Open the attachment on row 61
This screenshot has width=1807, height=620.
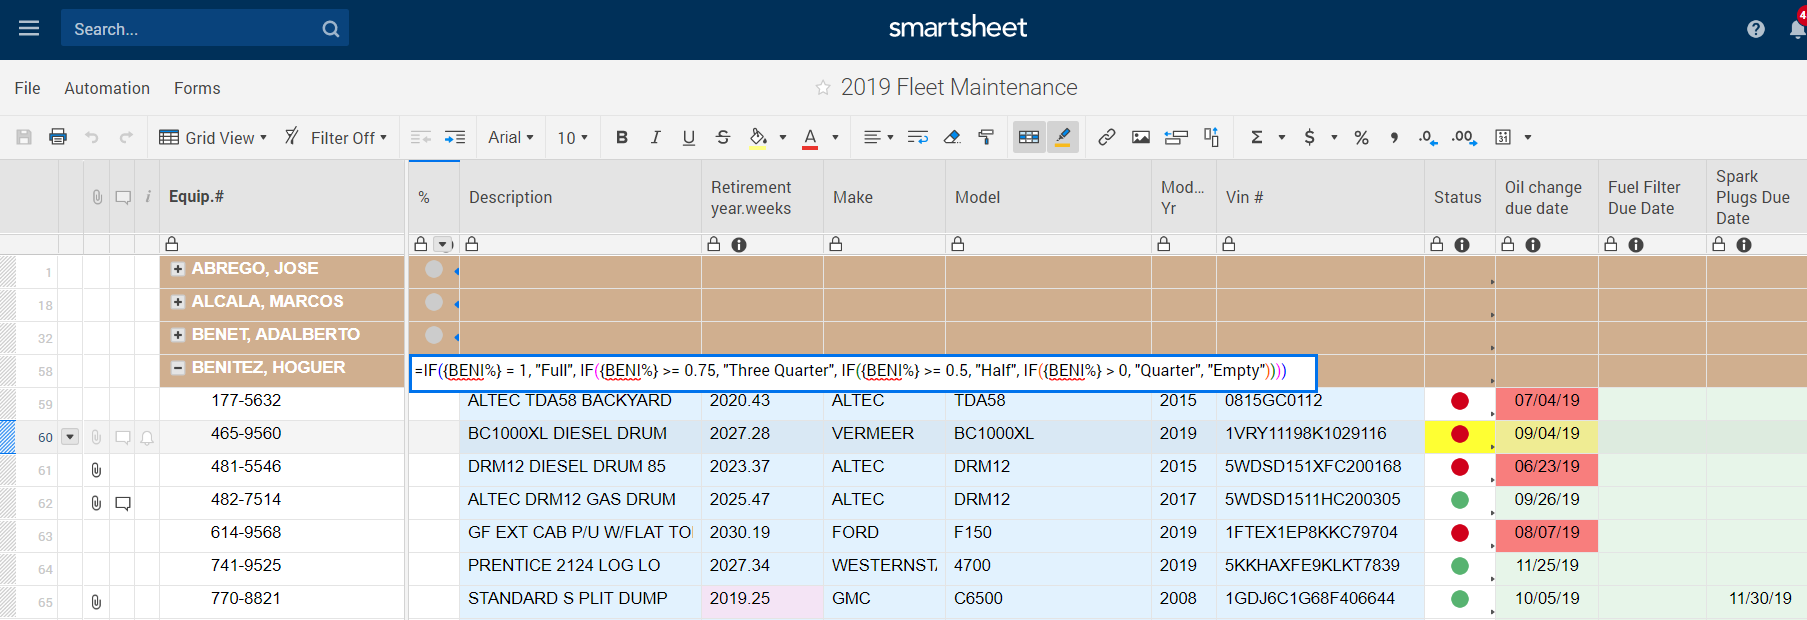(96, 470)
